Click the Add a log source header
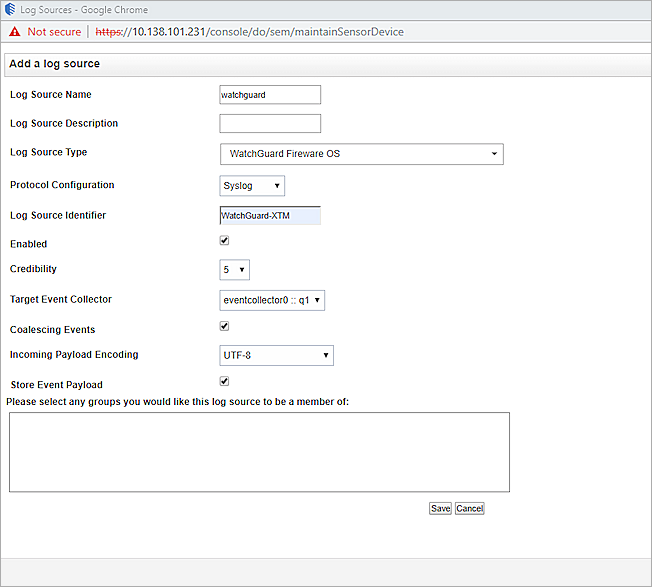The image size is (652, 587). pyautogui.click(x=55, y=64)
